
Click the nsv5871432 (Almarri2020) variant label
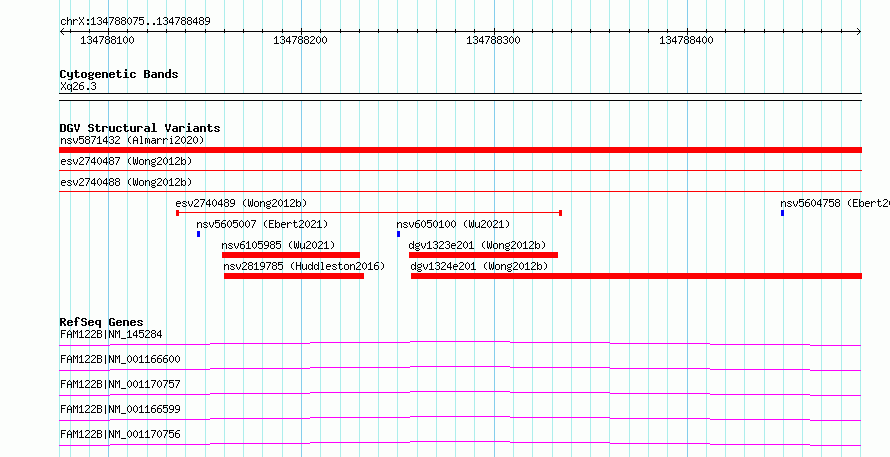[132, 140]
